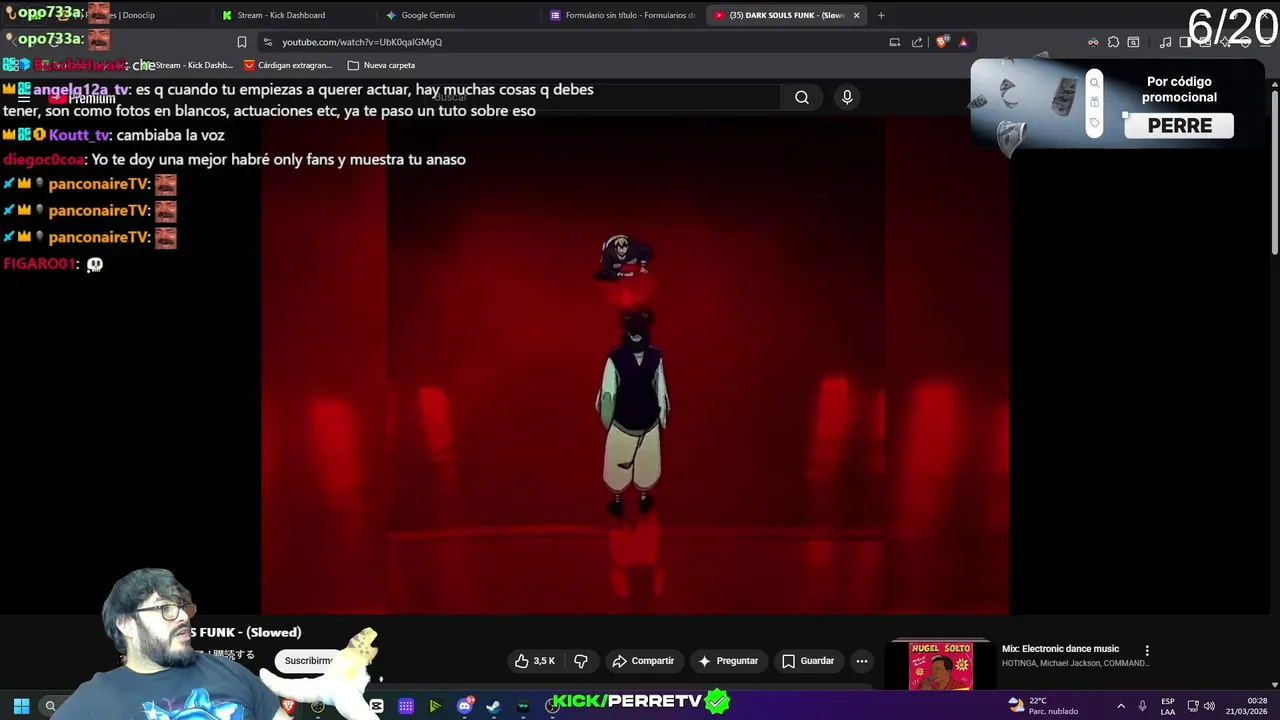Open Steam from the taskbar
This screenshot has height=720, width=1280.
click(493, 706)
